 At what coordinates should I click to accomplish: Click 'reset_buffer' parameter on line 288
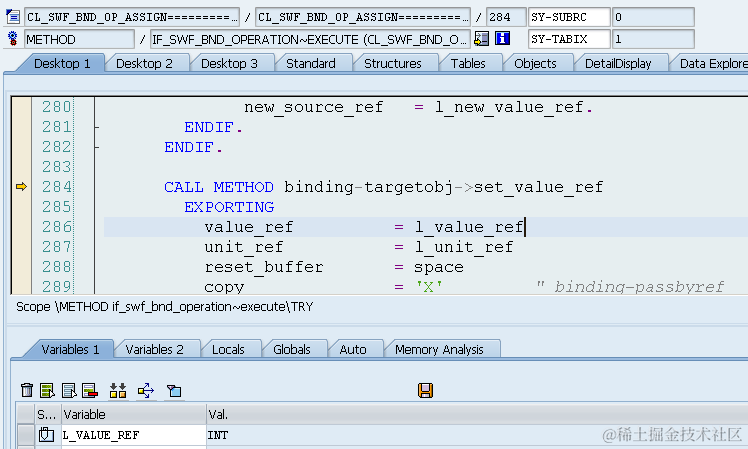[264, 267]
